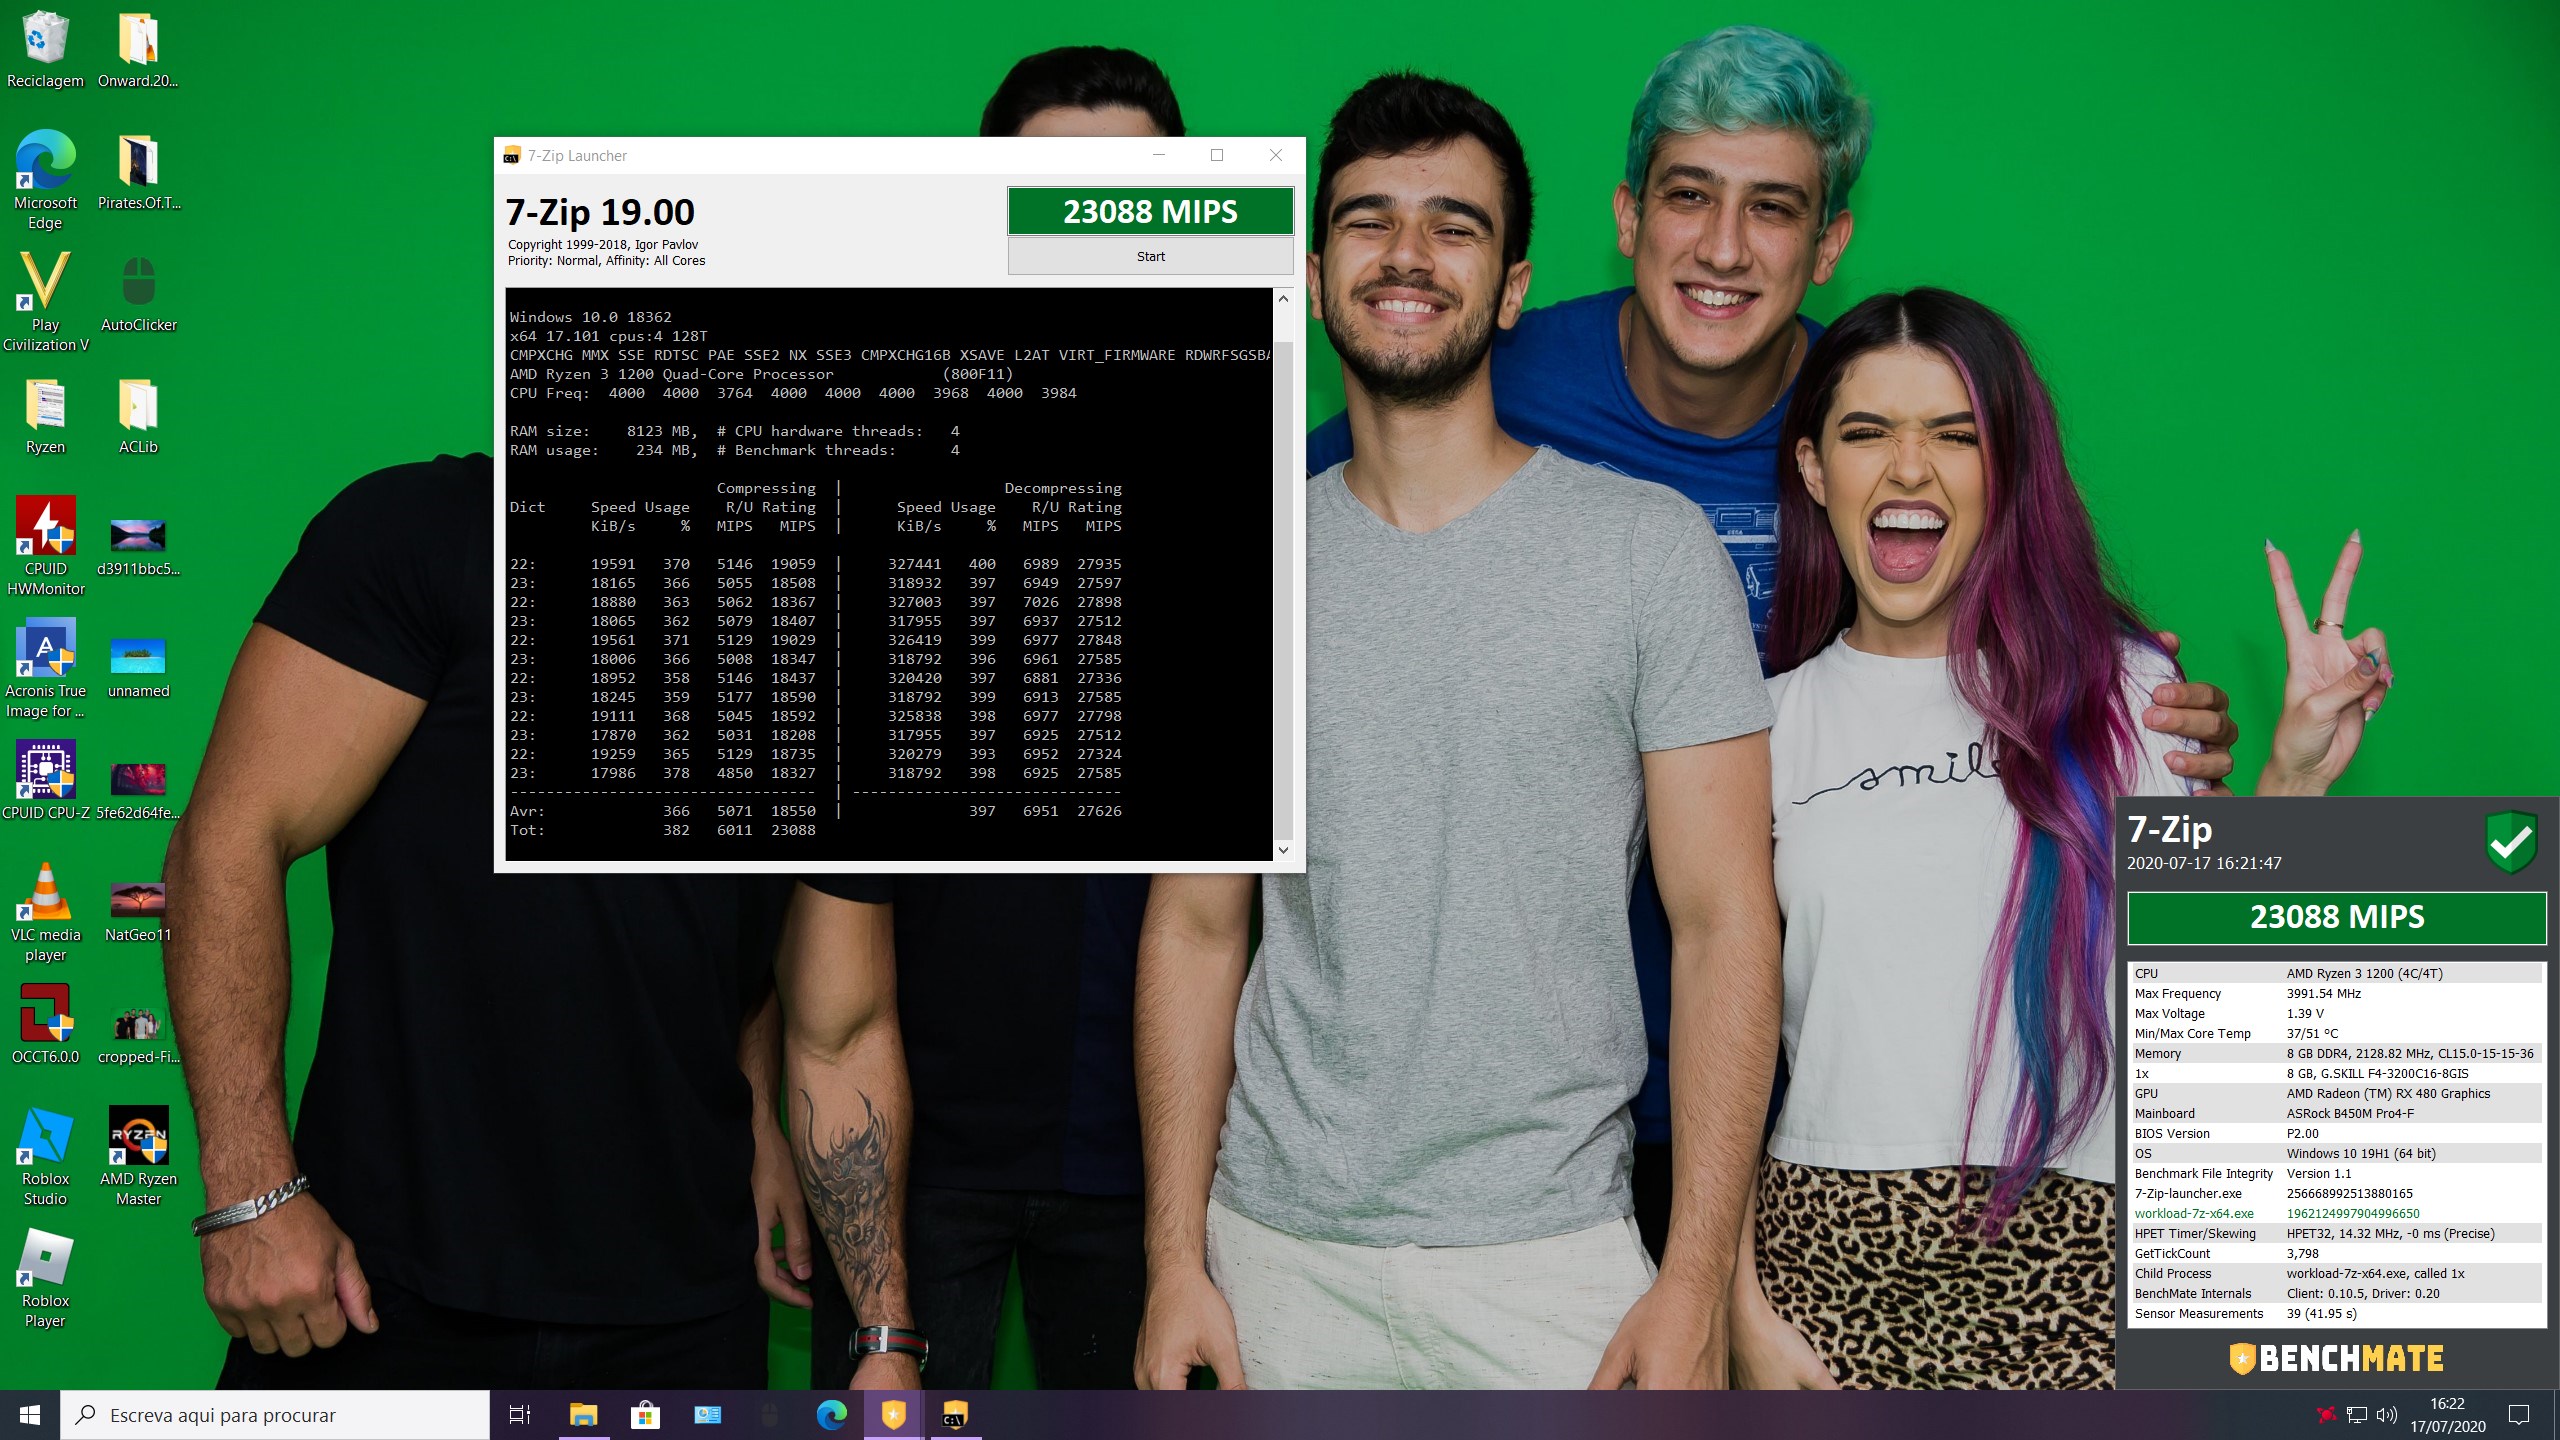Select the OCCT6.0.0 desktop icon
2560x1440 pixels.
click(45, 1025)
